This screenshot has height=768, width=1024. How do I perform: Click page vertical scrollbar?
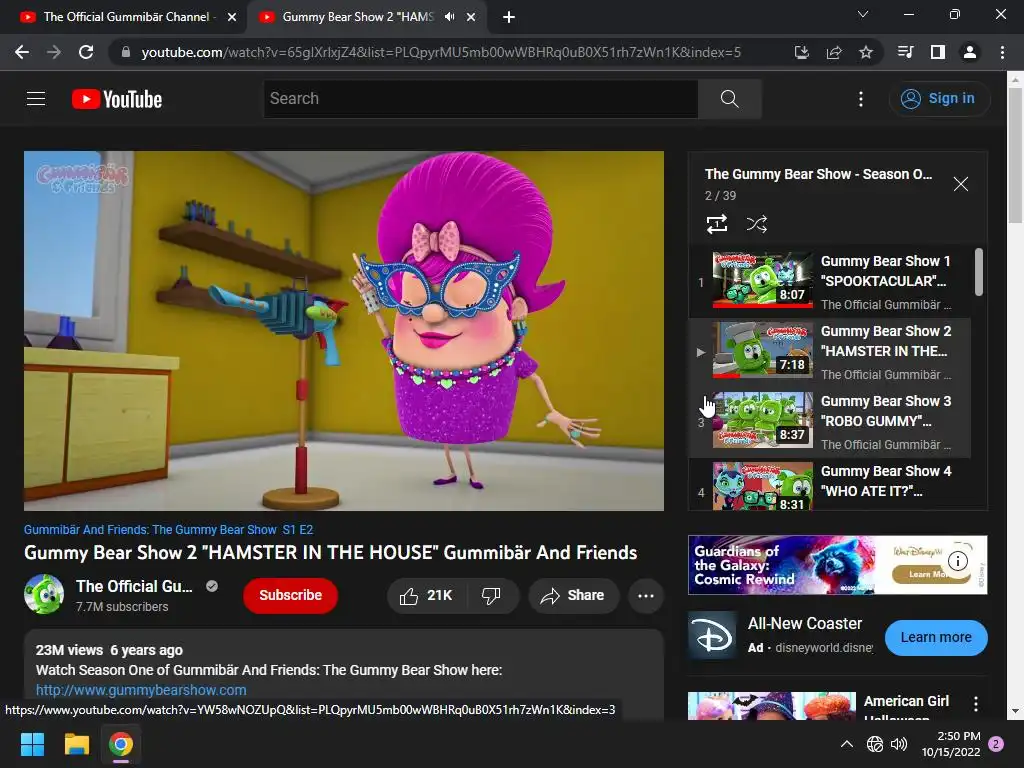[1015, 157]
